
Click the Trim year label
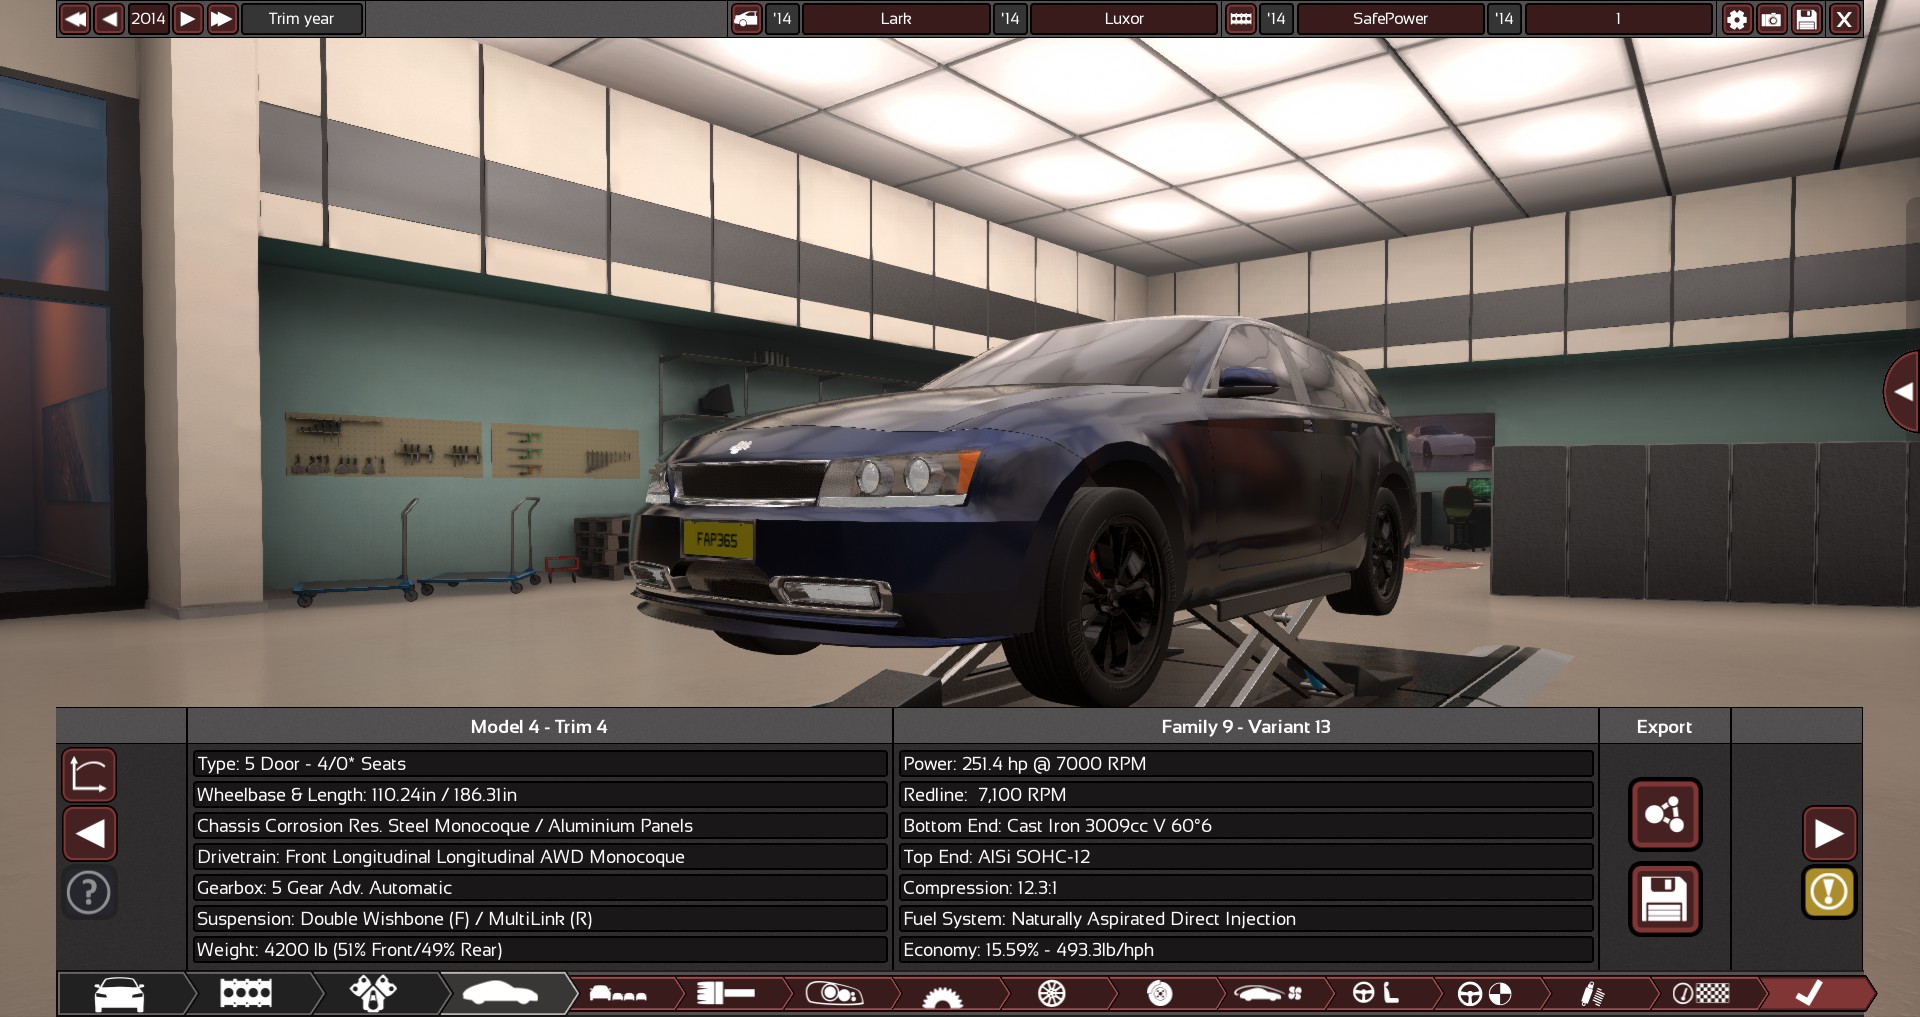pyautogui.click(x=301, y=19)
